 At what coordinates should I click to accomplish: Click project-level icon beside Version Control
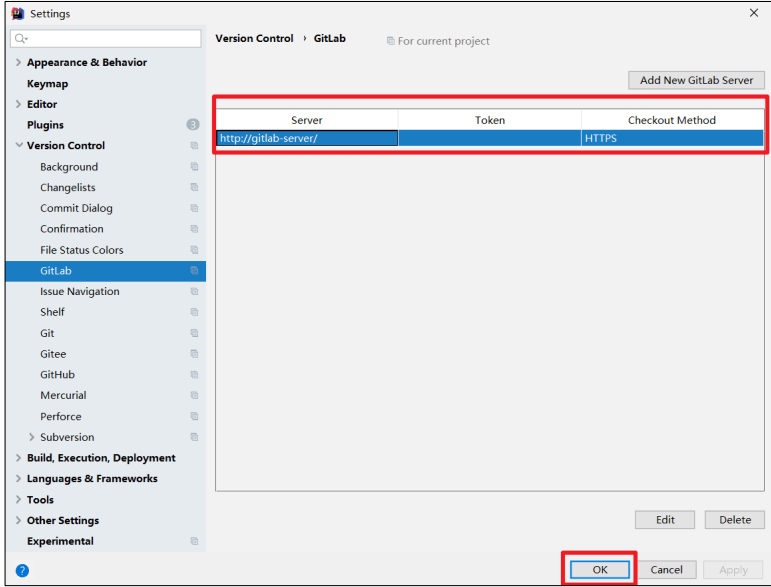(x=194, y=146)
